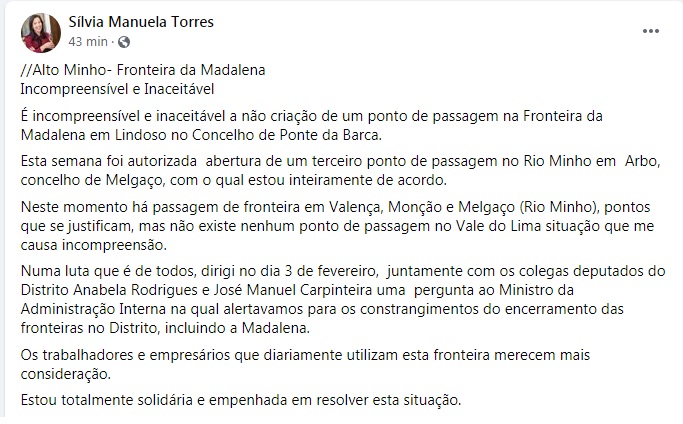The width and height of the screenshot is (683, 424).
Task: Open Sílvia Manuela Torres author name link
Action: pyautogui.click(x=141, y=22)
